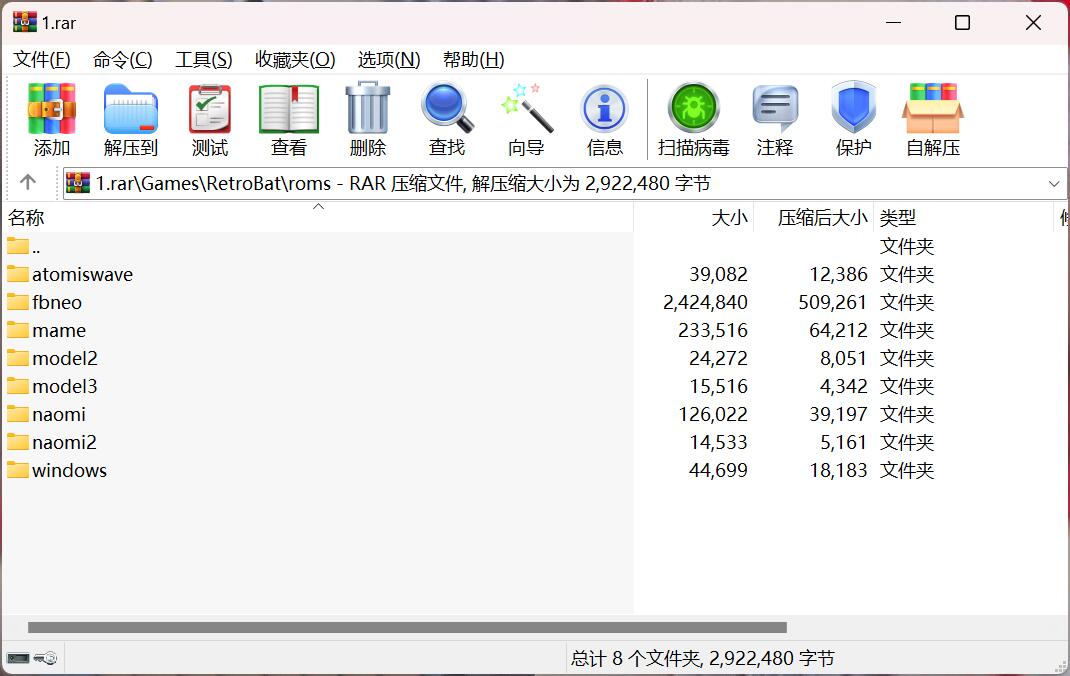
Task: Show archive Info (信息) icon
Action: (605, 120)
